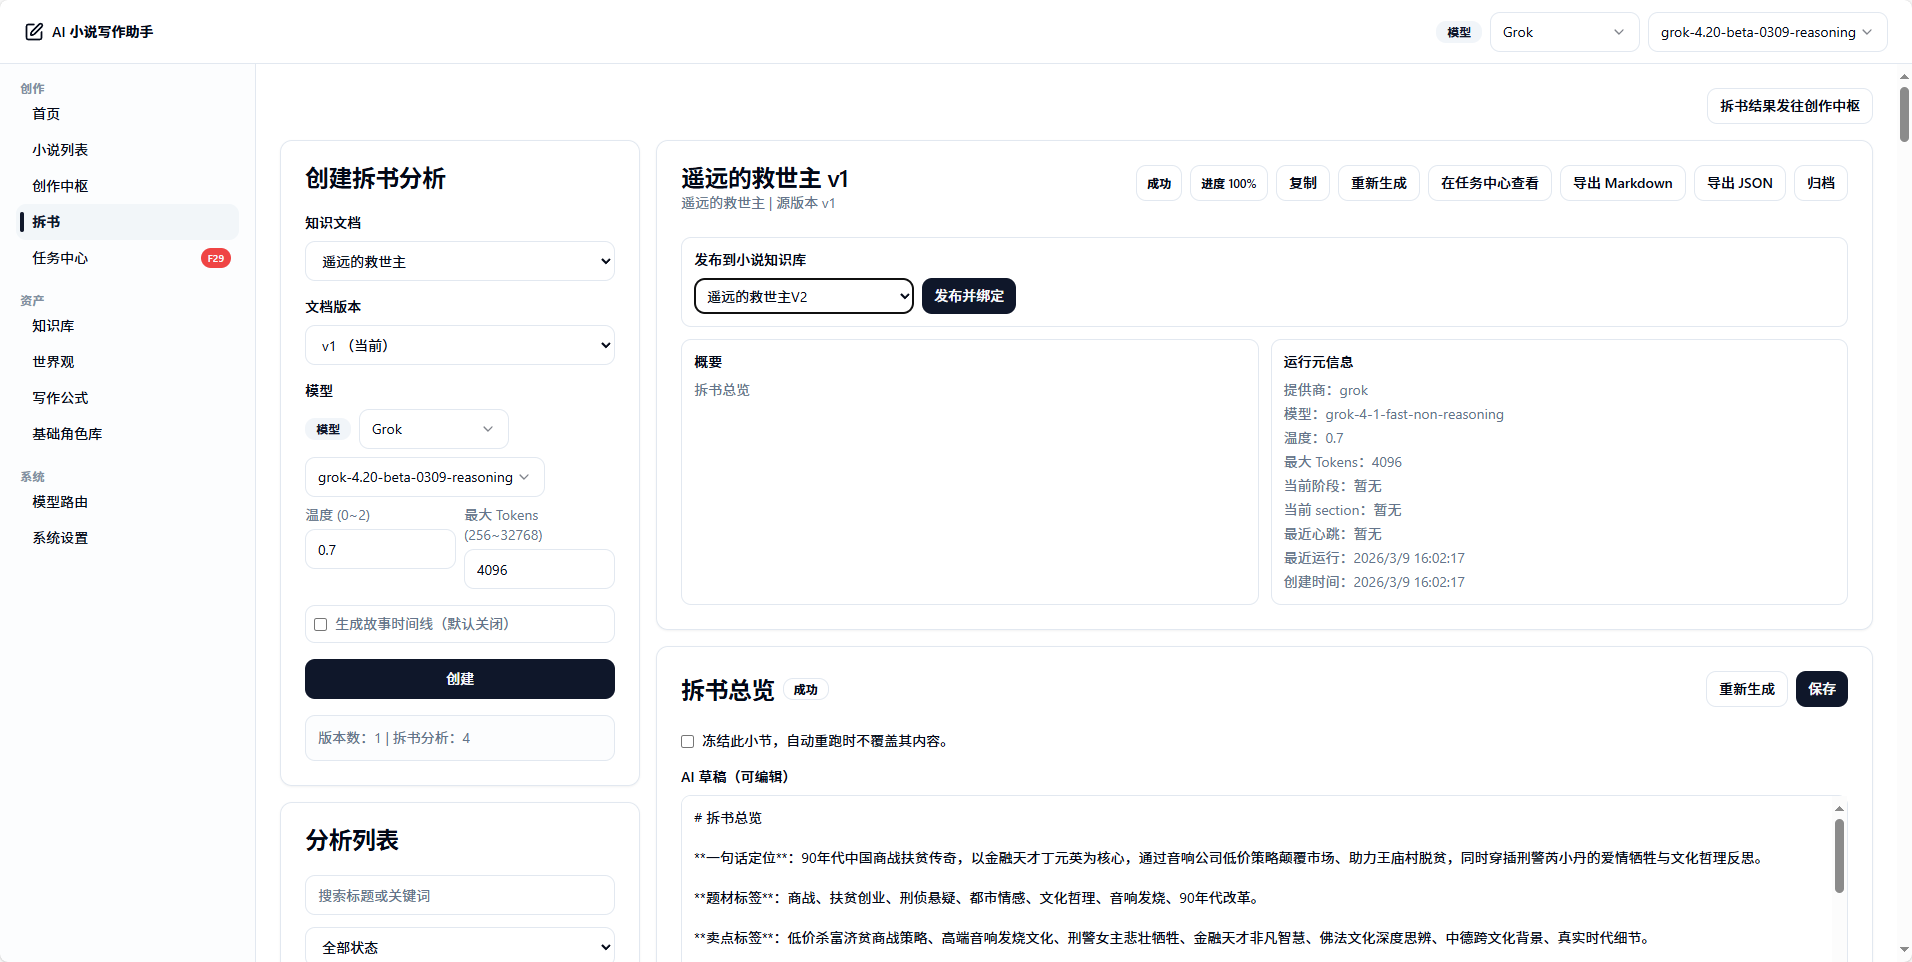Open 系统设置 from the sidebar

pyautogui.click(x=59, y=537)
